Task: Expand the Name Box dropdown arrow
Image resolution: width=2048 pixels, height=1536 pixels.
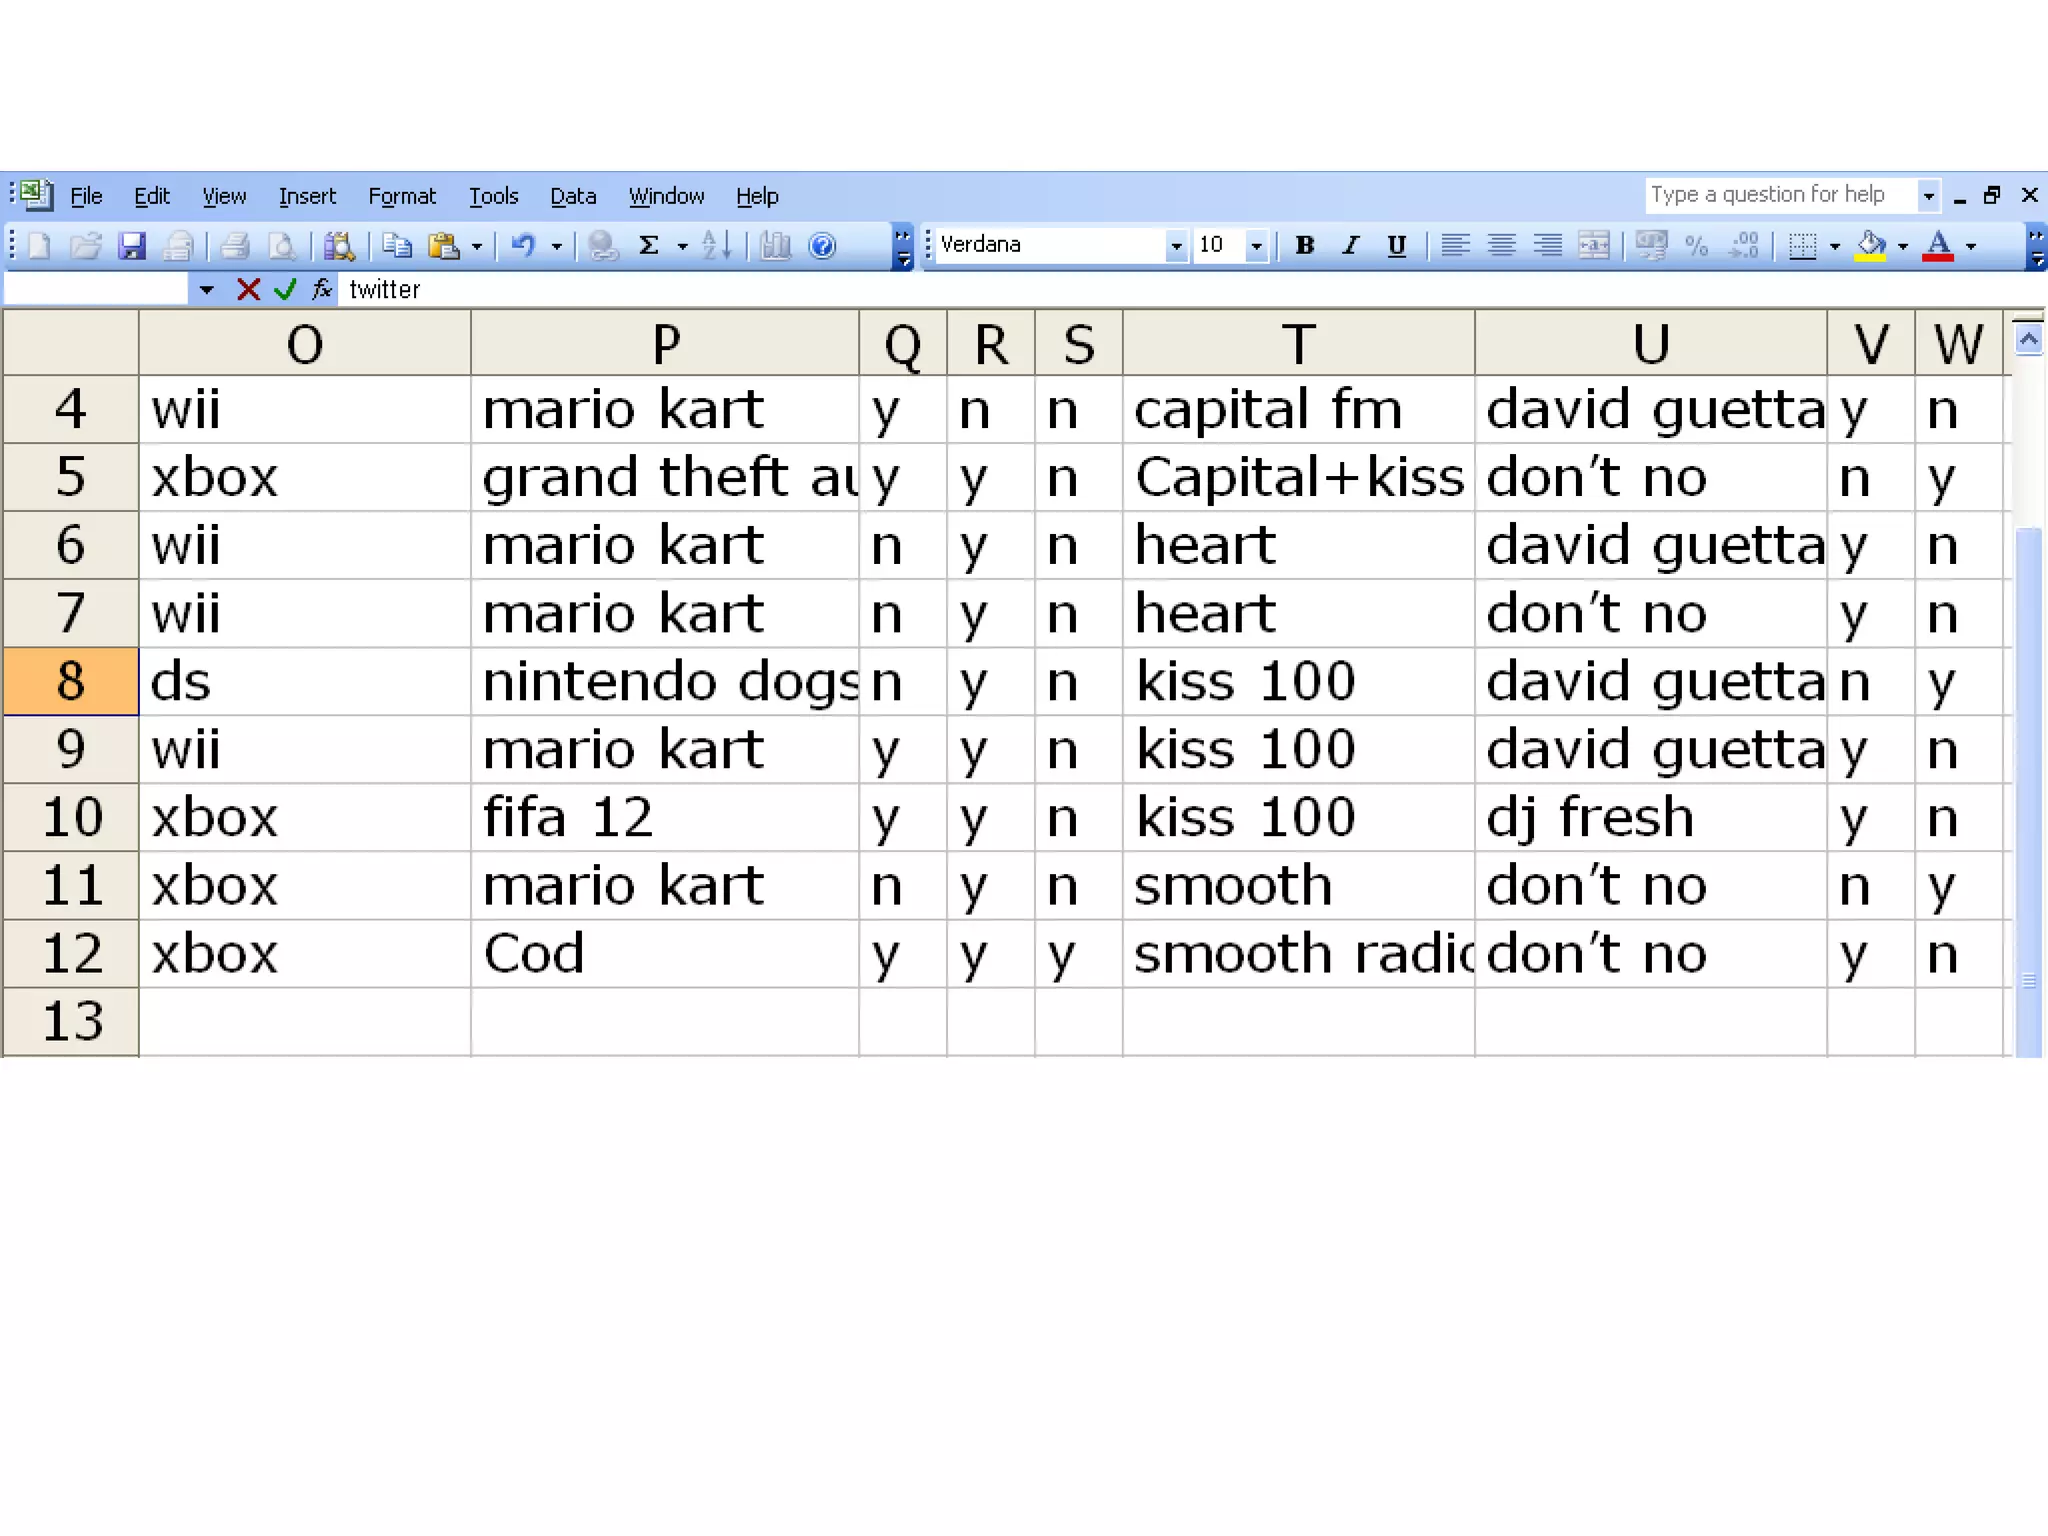Action: coord(206,290)
